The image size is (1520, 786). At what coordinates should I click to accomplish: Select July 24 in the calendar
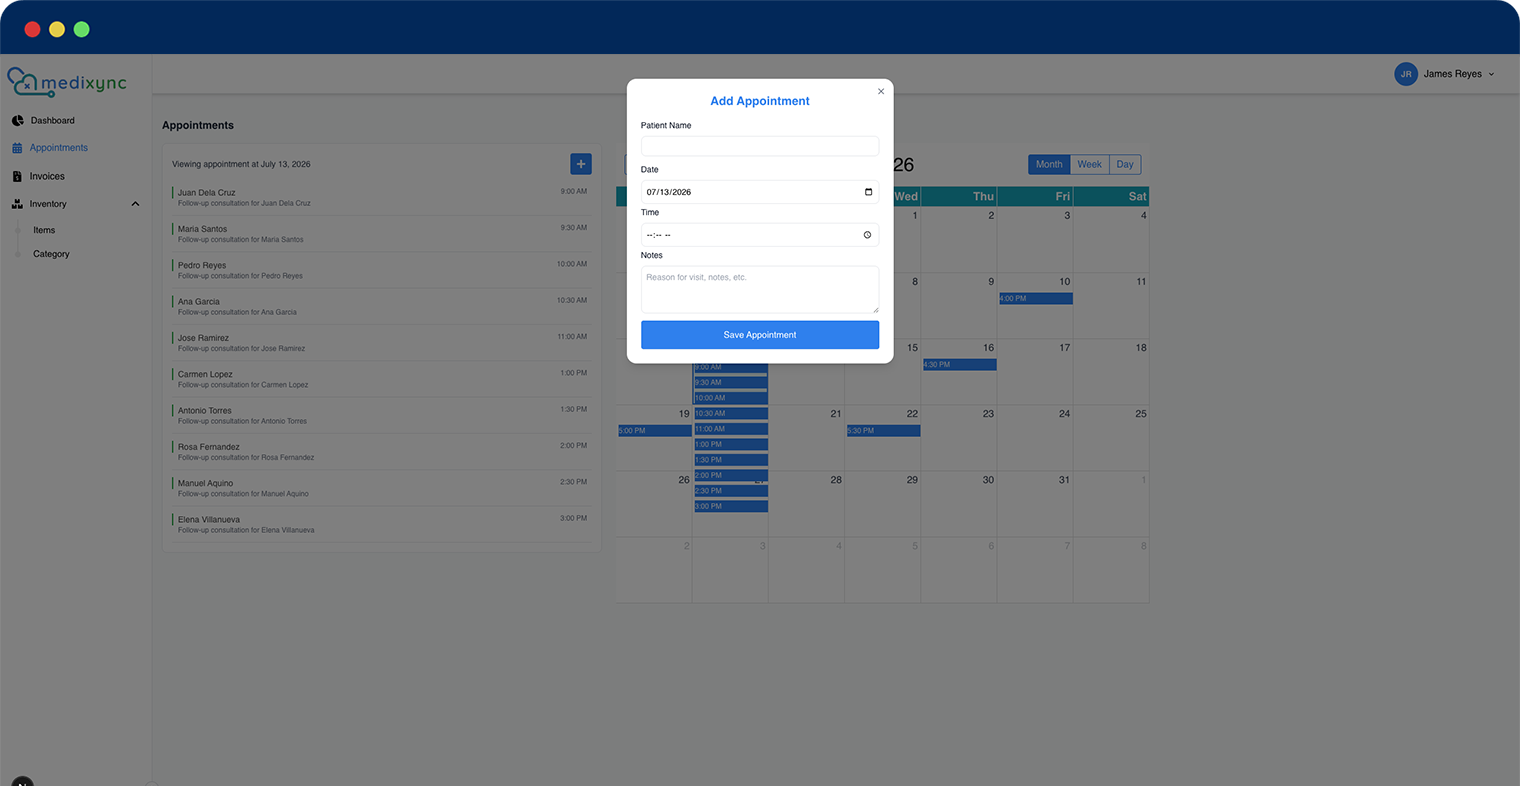pyautogui.click(x=1035, y=438)
